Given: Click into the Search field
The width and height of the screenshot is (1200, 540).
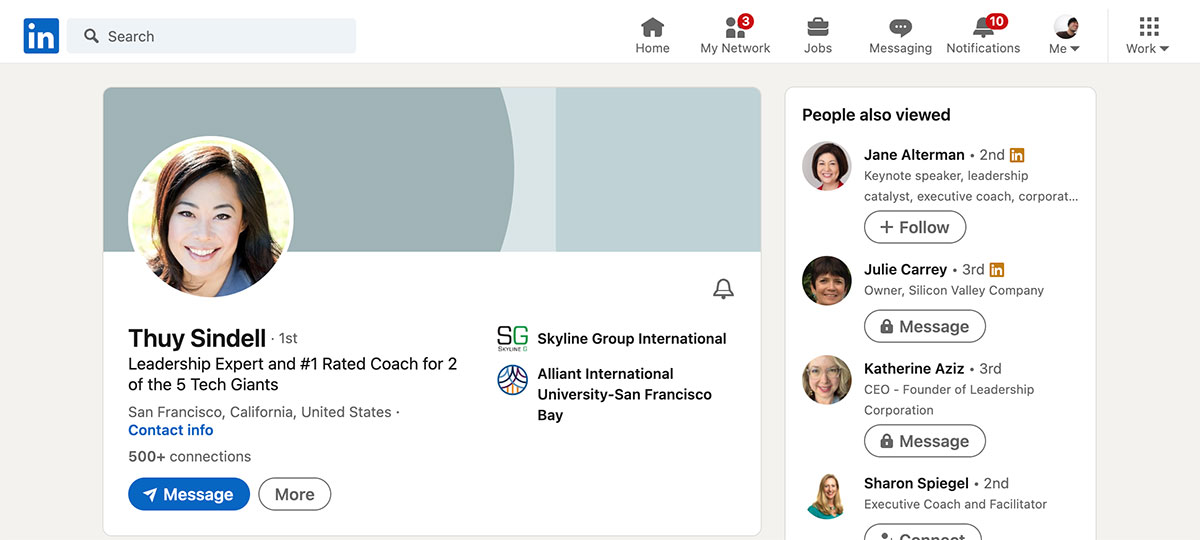Looking at the screenshot, I should (211, 36).
